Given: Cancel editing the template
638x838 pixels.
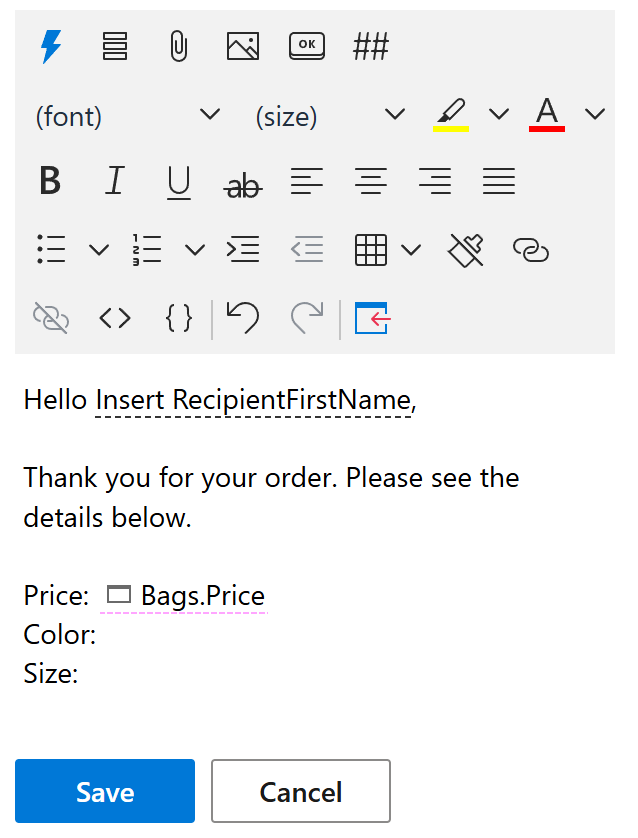Looking at the screenshot, I should [x=300, y=791].
